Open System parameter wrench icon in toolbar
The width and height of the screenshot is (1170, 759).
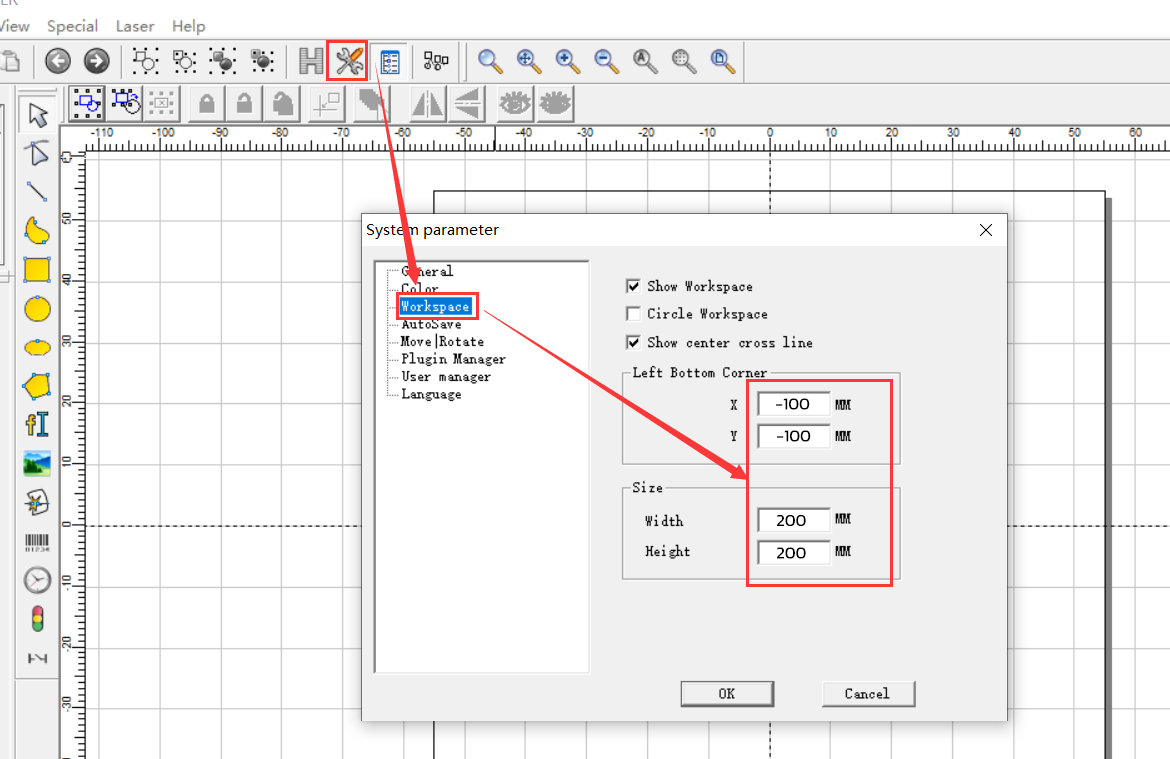pyautogui.click(x=348, y=62)
